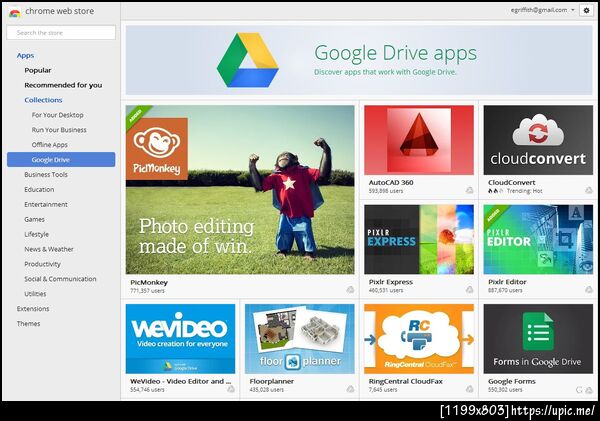The image size is (600, 421).
Task: Select the Google Drive collection
Action: (61, 160)
